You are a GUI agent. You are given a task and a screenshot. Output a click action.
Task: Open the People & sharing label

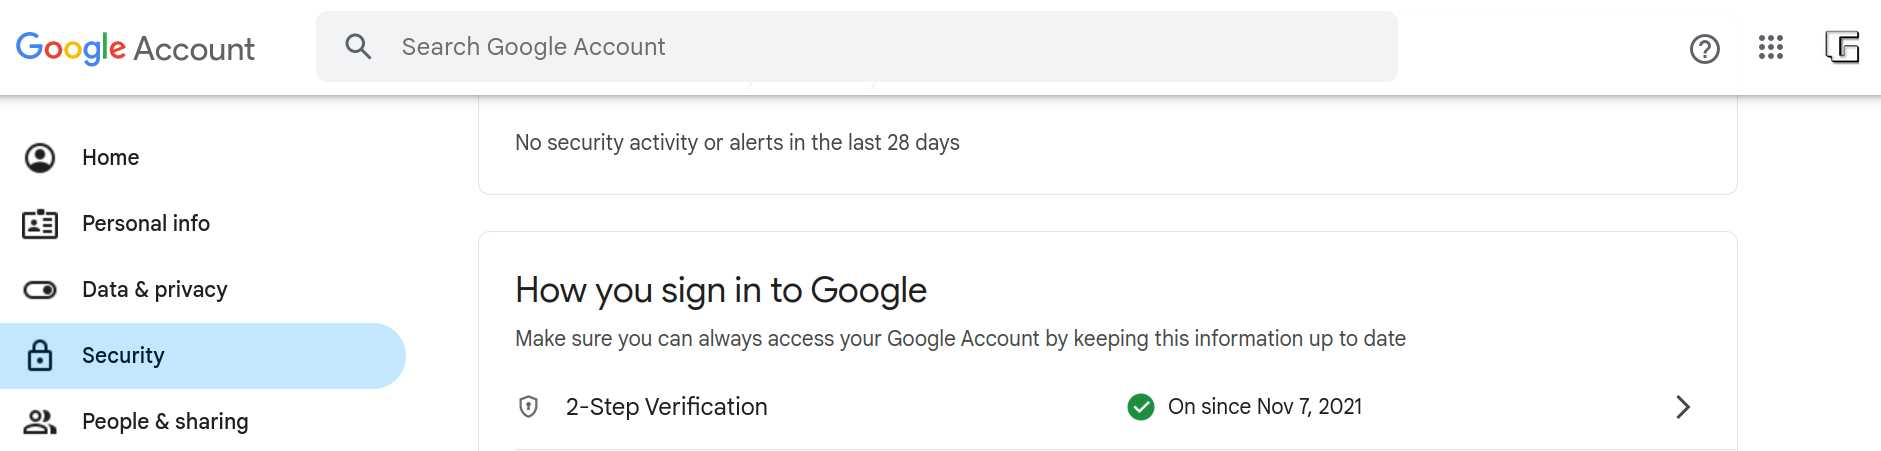point(165,422)
